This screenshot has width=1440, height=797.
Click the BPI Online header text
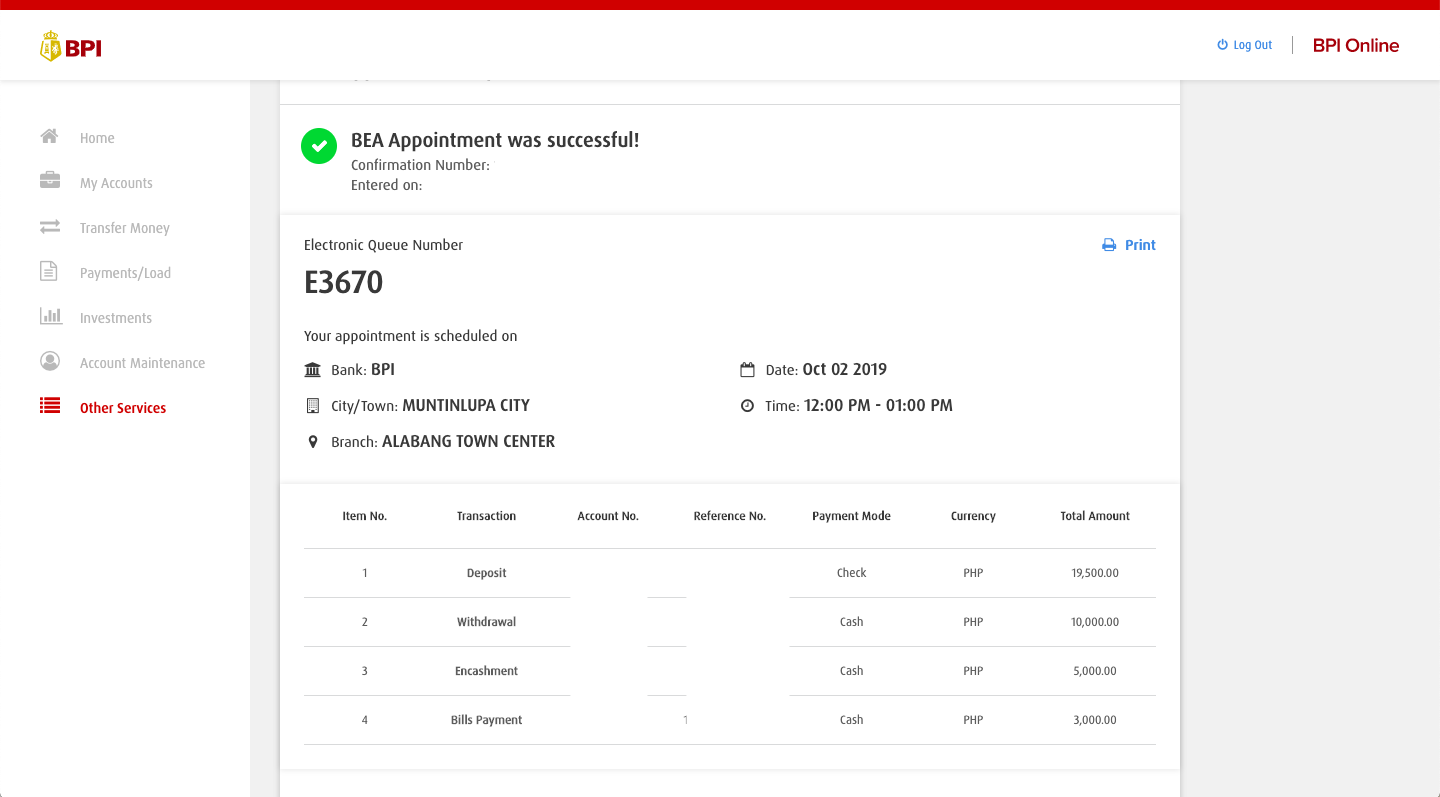(1356, 45)
